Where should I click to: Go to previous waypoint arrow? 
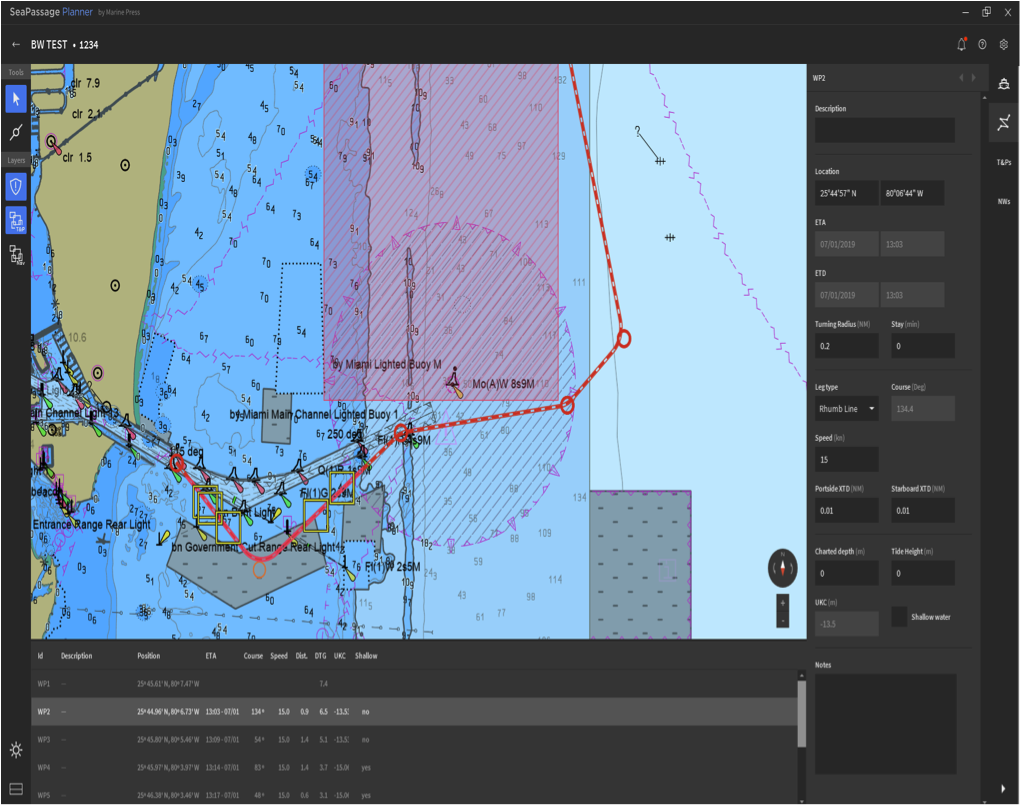click(x=961, y=78)
